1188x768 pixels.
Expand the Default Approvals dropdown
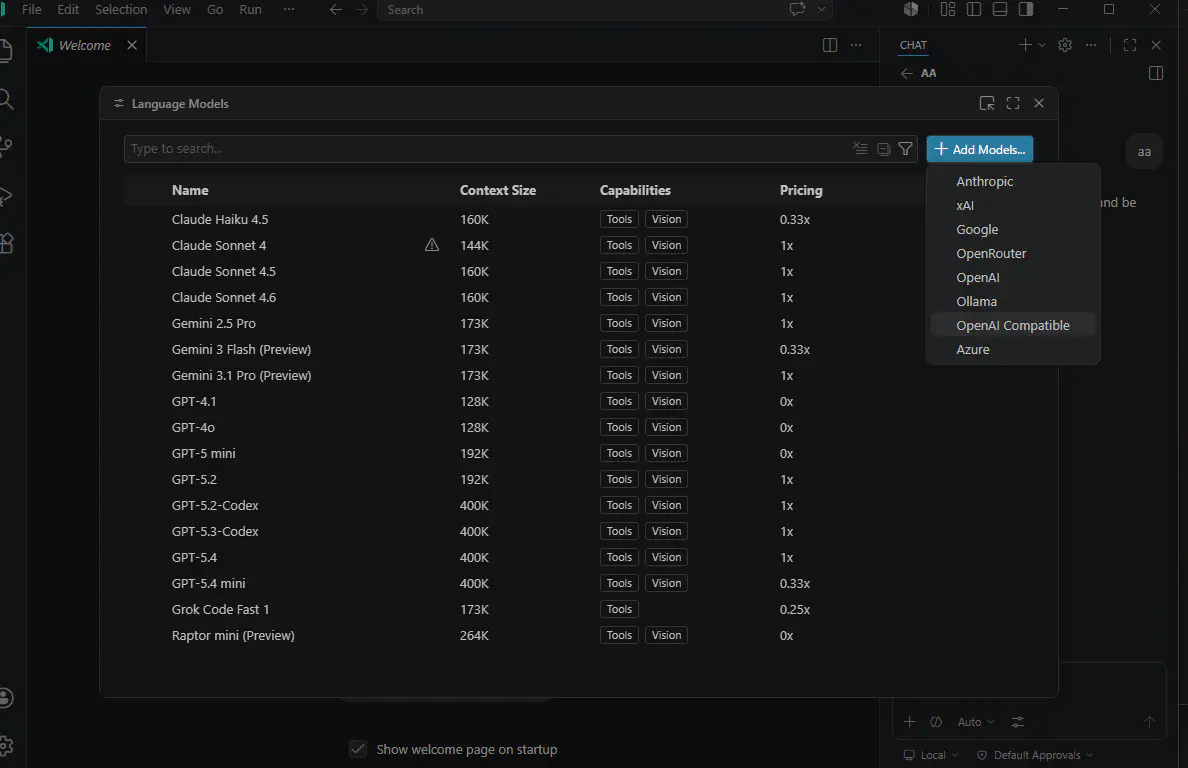click(x=1035, y=755)
